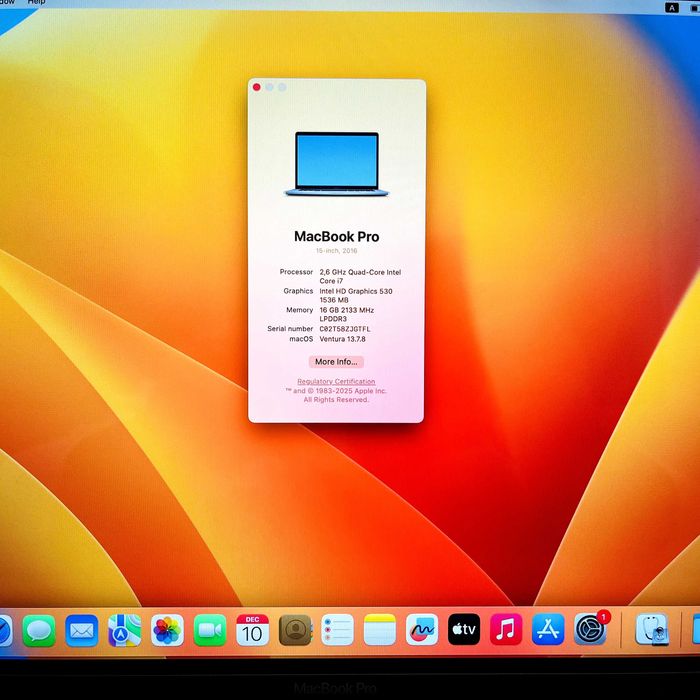Open the App Store from the Dock

[548, 630]
